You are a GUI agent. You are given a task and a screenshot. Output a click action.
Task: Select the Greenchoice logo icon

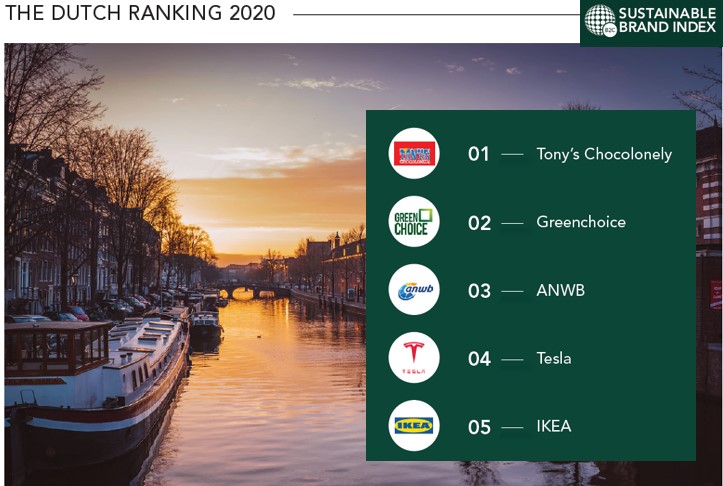(x=414, y=222)
